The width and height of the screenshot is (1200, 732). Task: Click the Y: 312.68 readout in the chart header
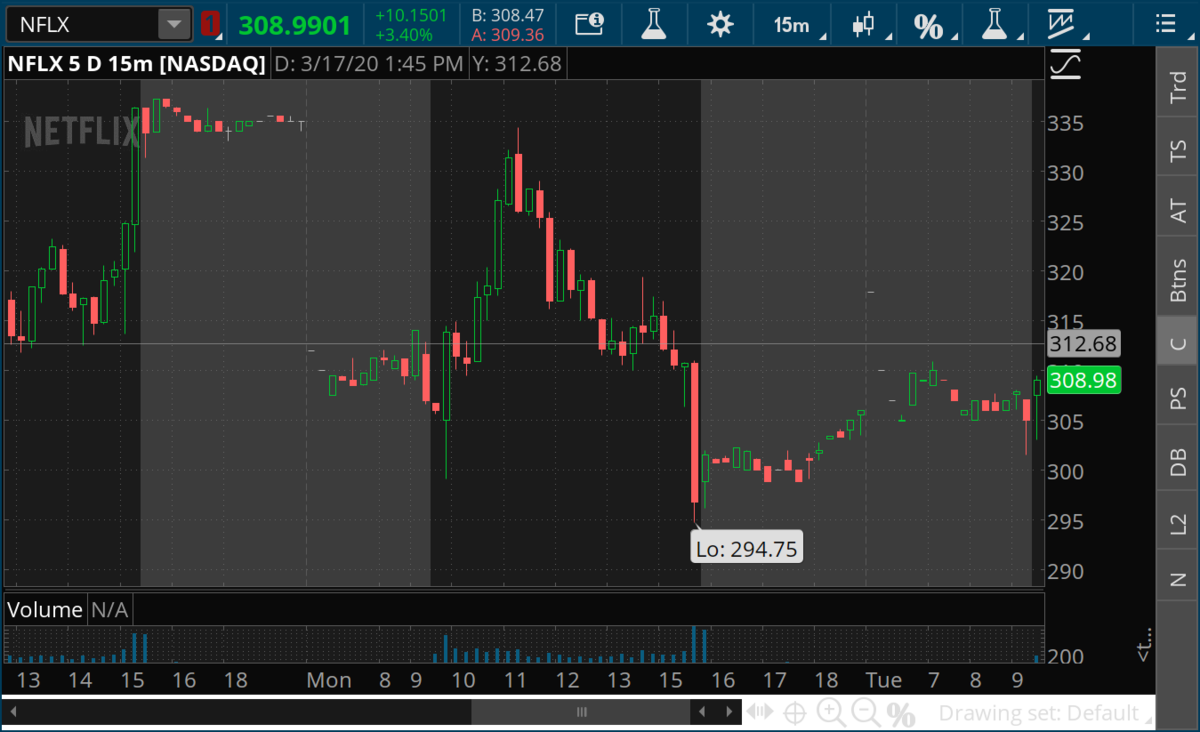[x=518, y=65]
